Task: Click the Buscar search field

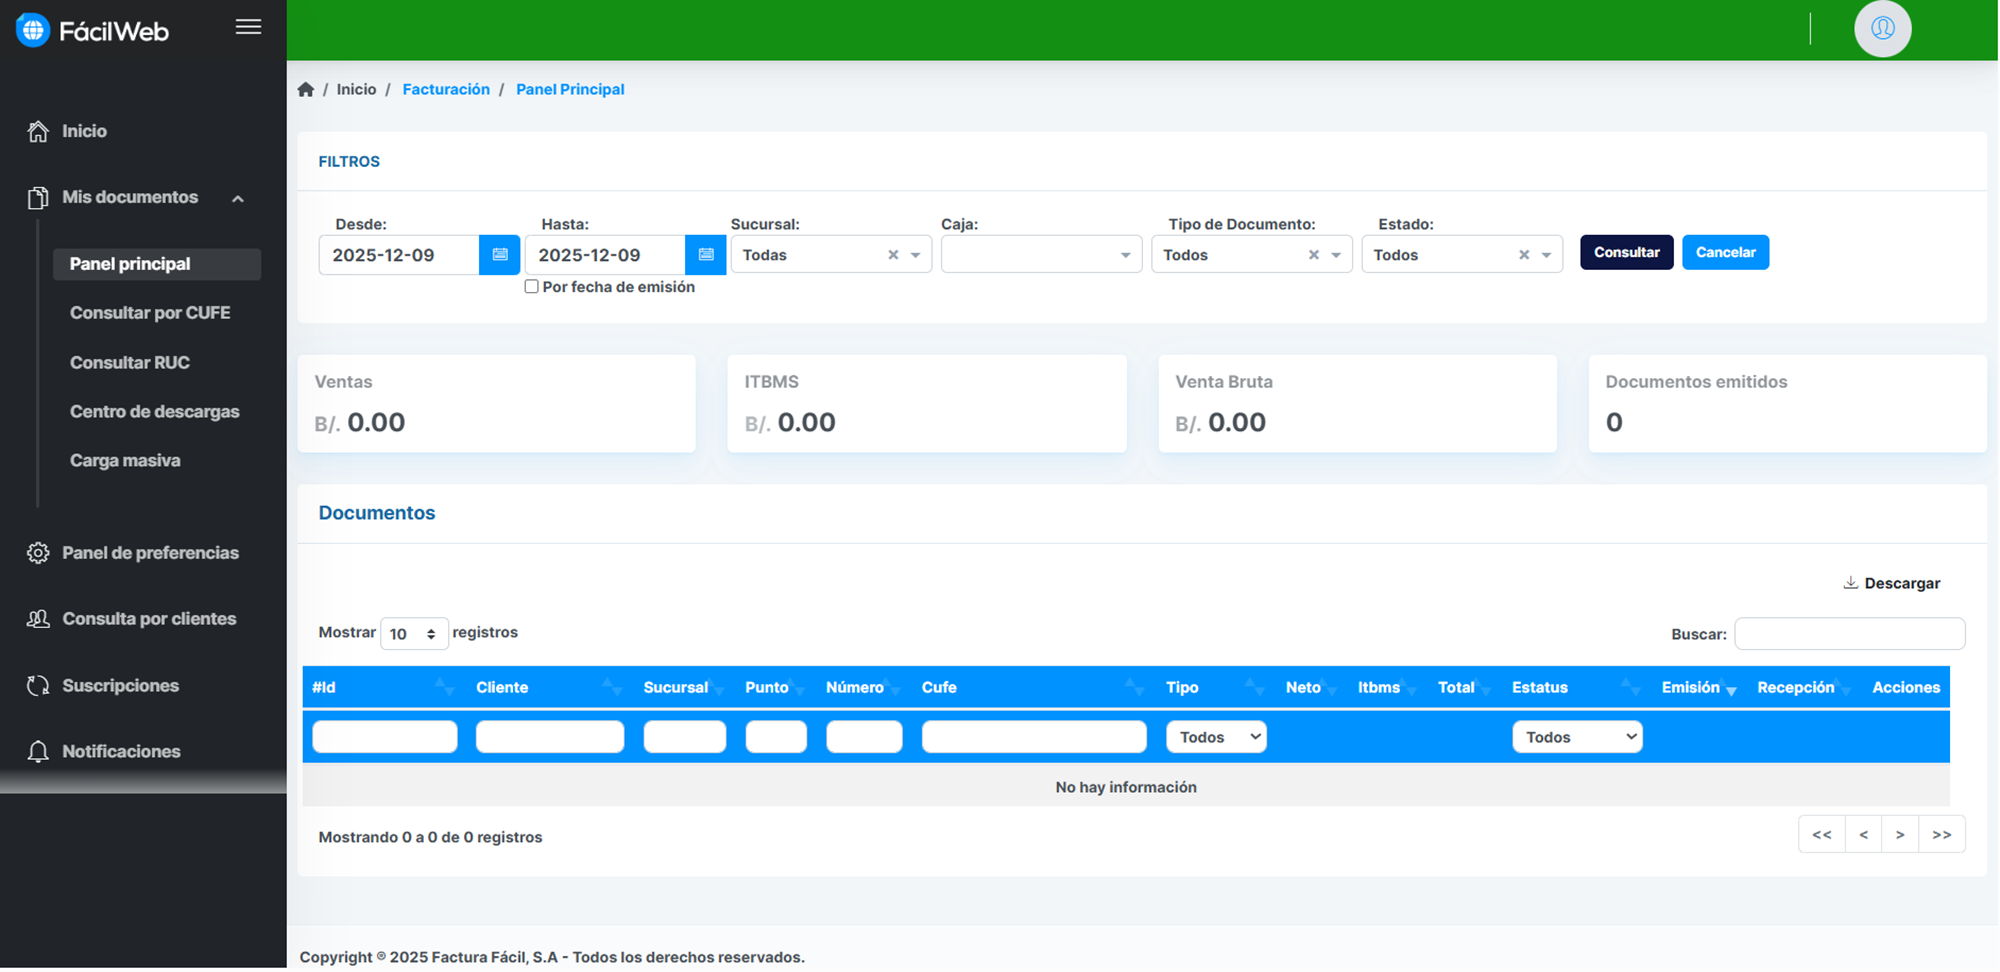Action: pos(1849,634)
